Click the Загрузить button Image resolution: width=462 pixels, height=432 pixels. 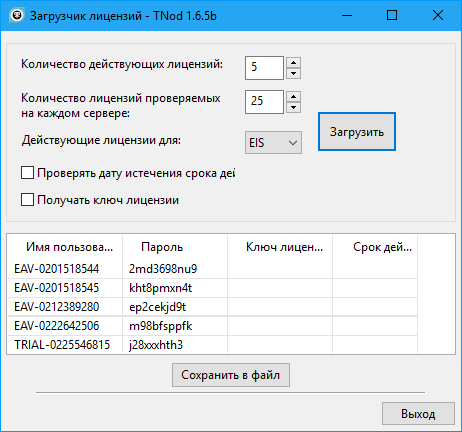pyautogui.click(x=357, y=132)
